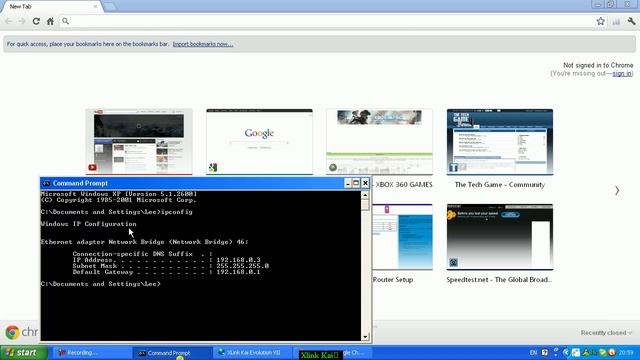Switch to XLink Kai Evolution VII taskbar button
This screenshot has width=640, height=360.
[253, 353]
